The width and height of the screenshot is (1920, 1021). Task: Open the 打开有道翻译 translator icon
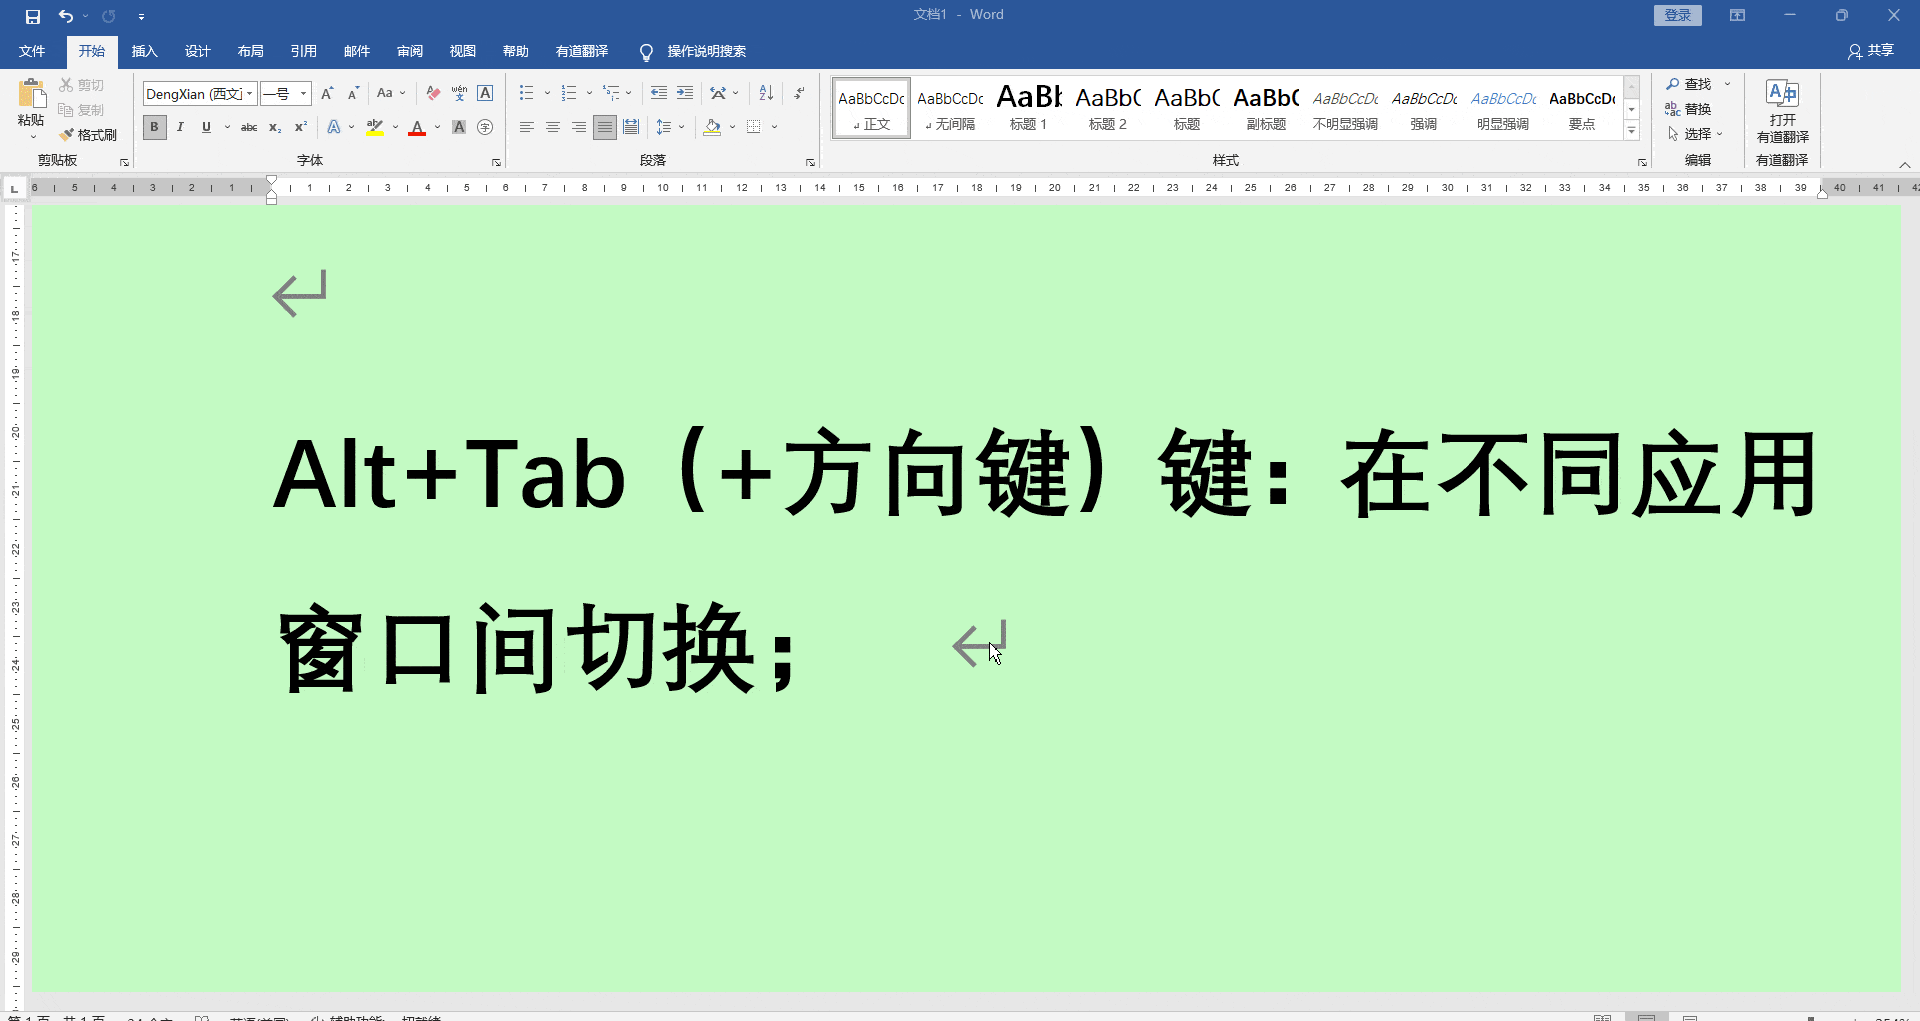tap(1782, 110)
